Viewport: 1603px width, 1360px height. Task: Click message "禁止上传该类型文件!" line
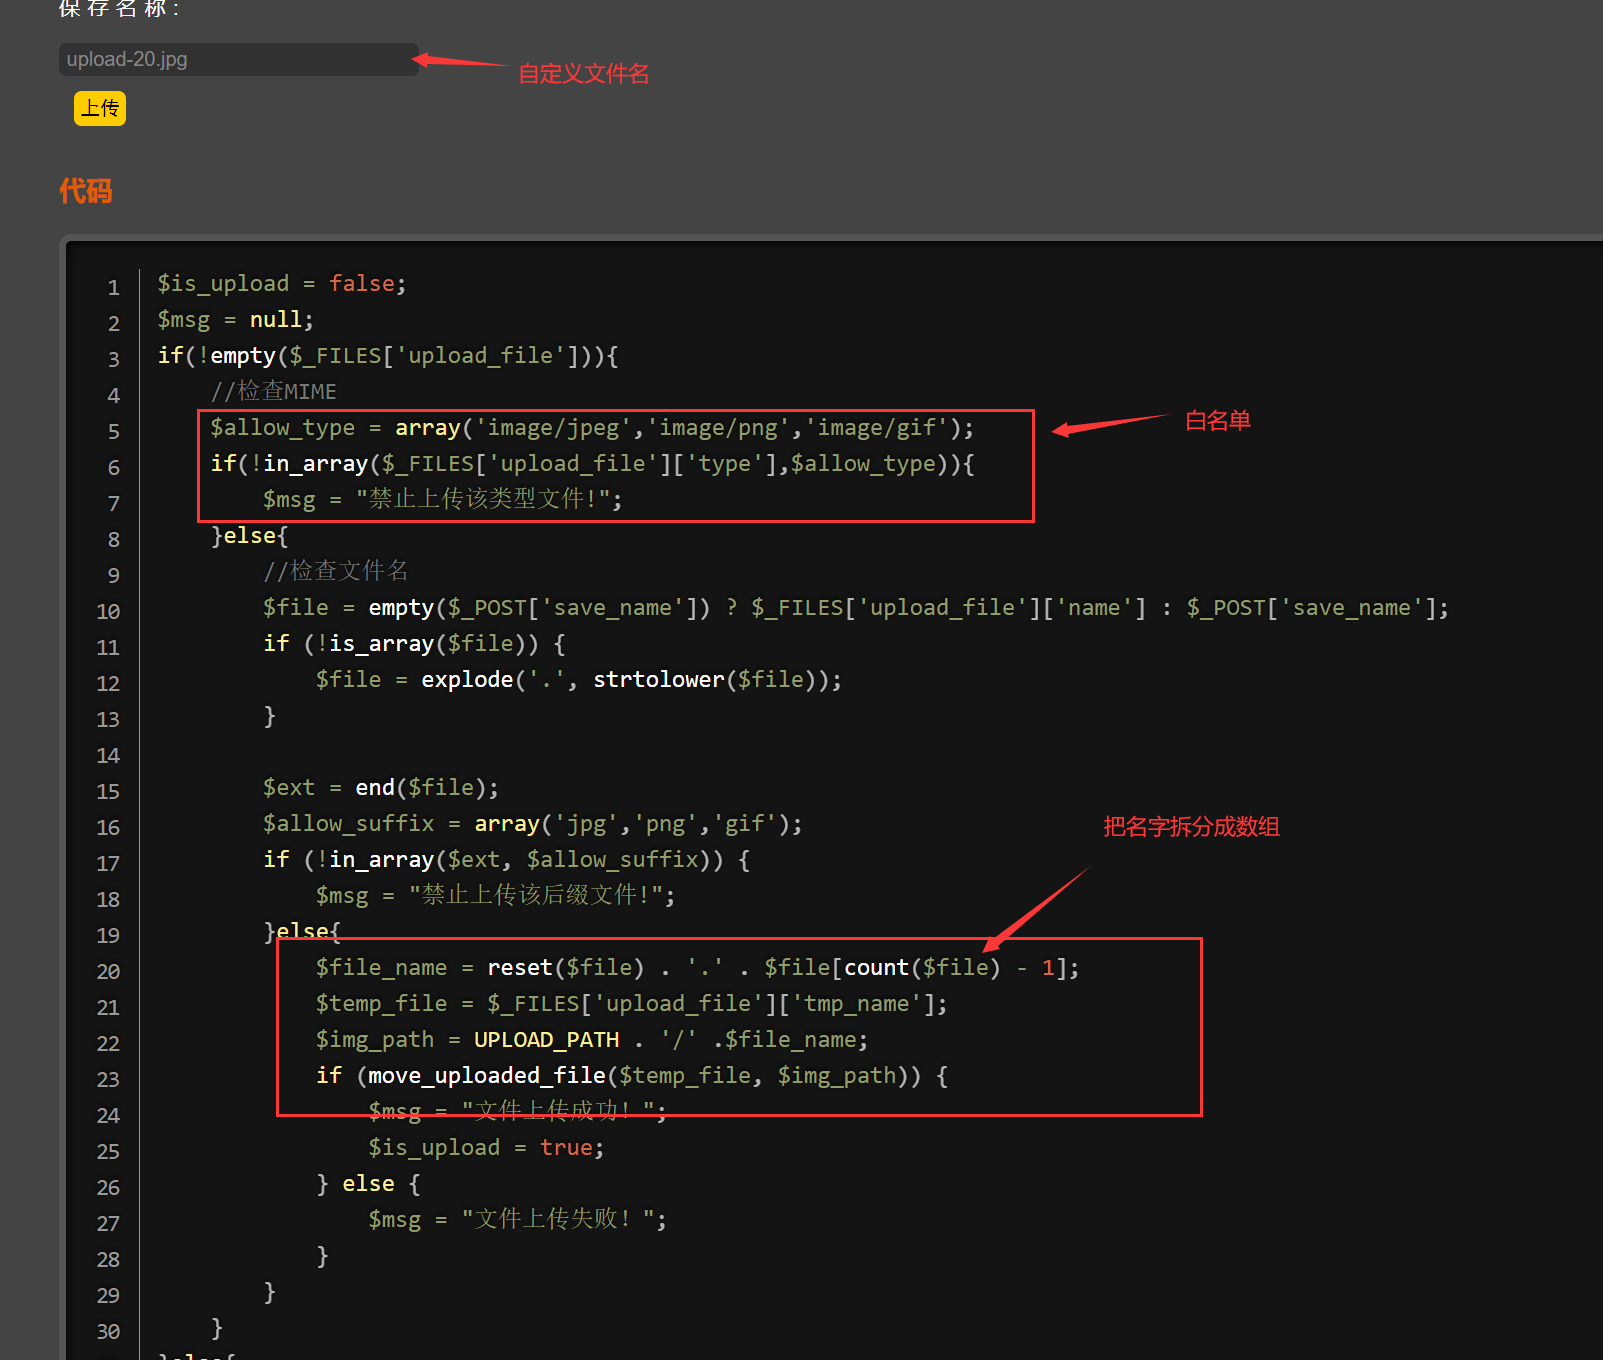click(x=442, y=499)
